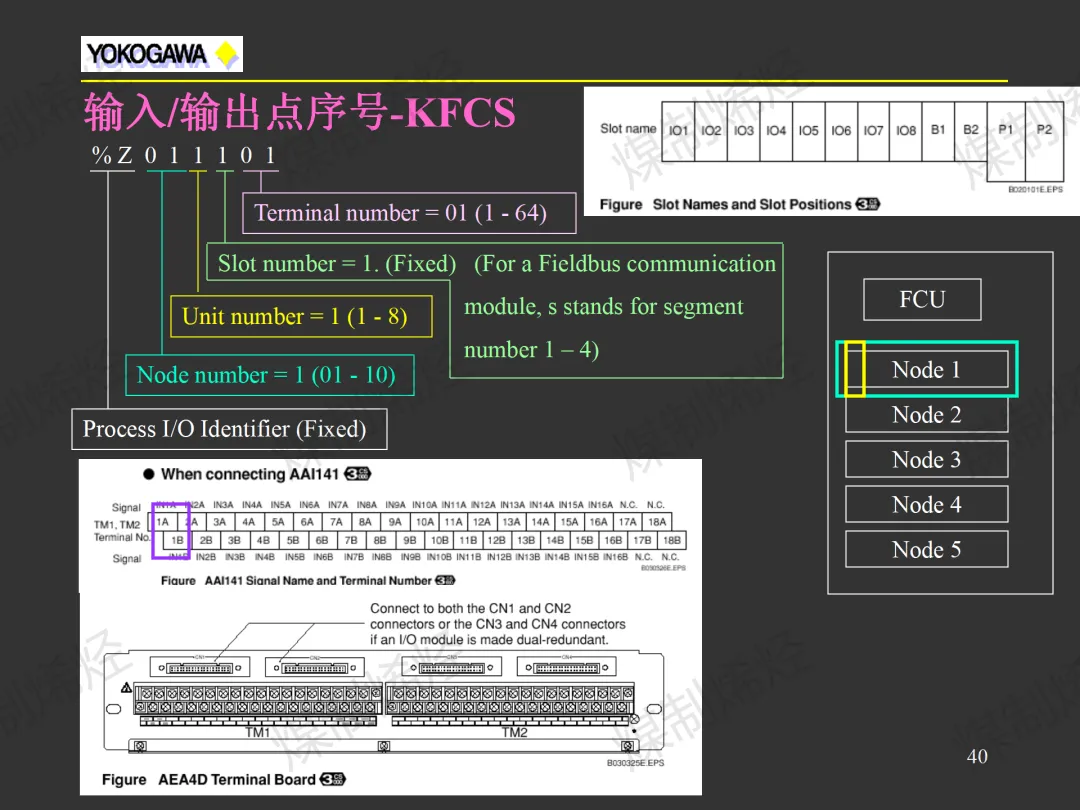Click the Slot Names and Slot Positions caption
This screenshot has height=810, width=1080.
[740, 205]
